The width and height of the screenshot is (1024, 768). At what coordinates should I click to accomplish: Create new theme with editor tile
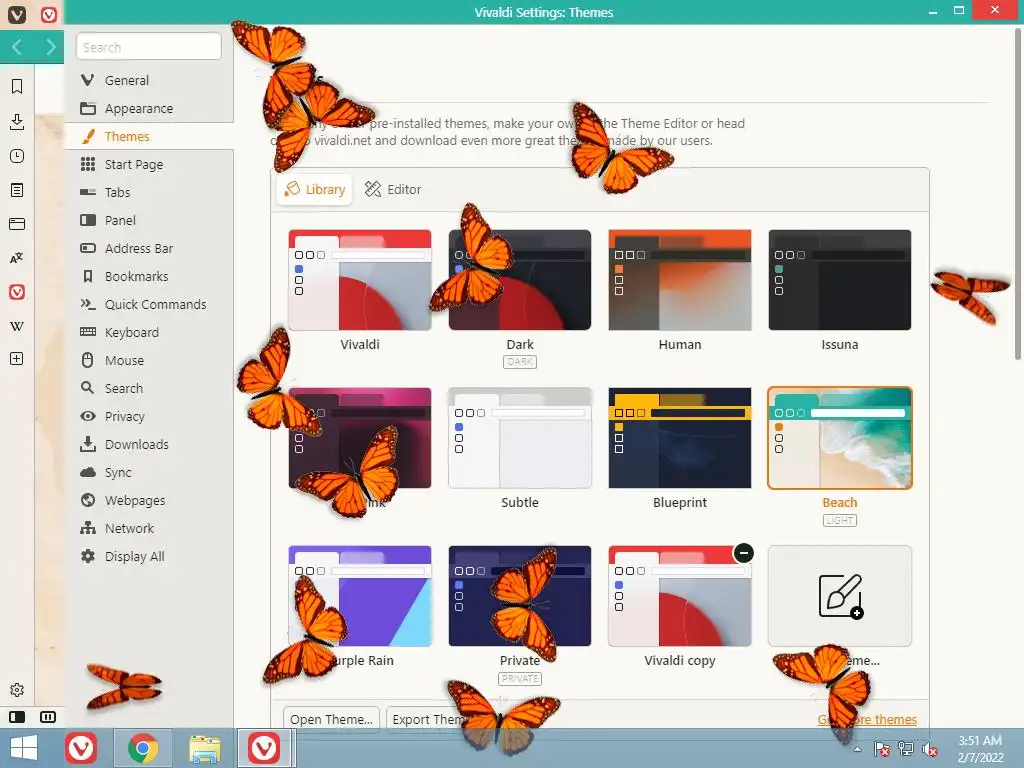840,596
